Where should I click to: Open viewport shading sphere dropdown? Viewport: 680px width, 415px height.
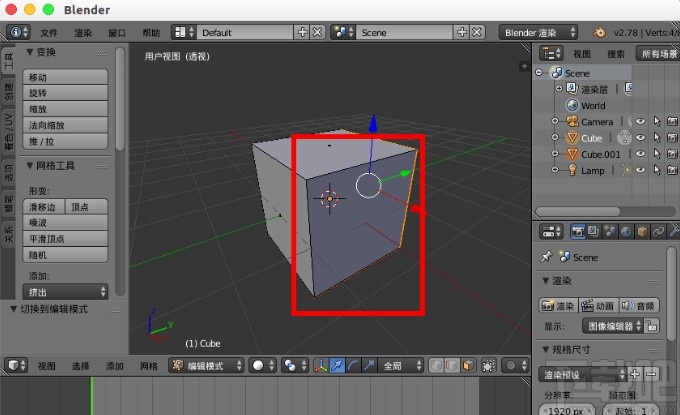(x=263, y=366)
